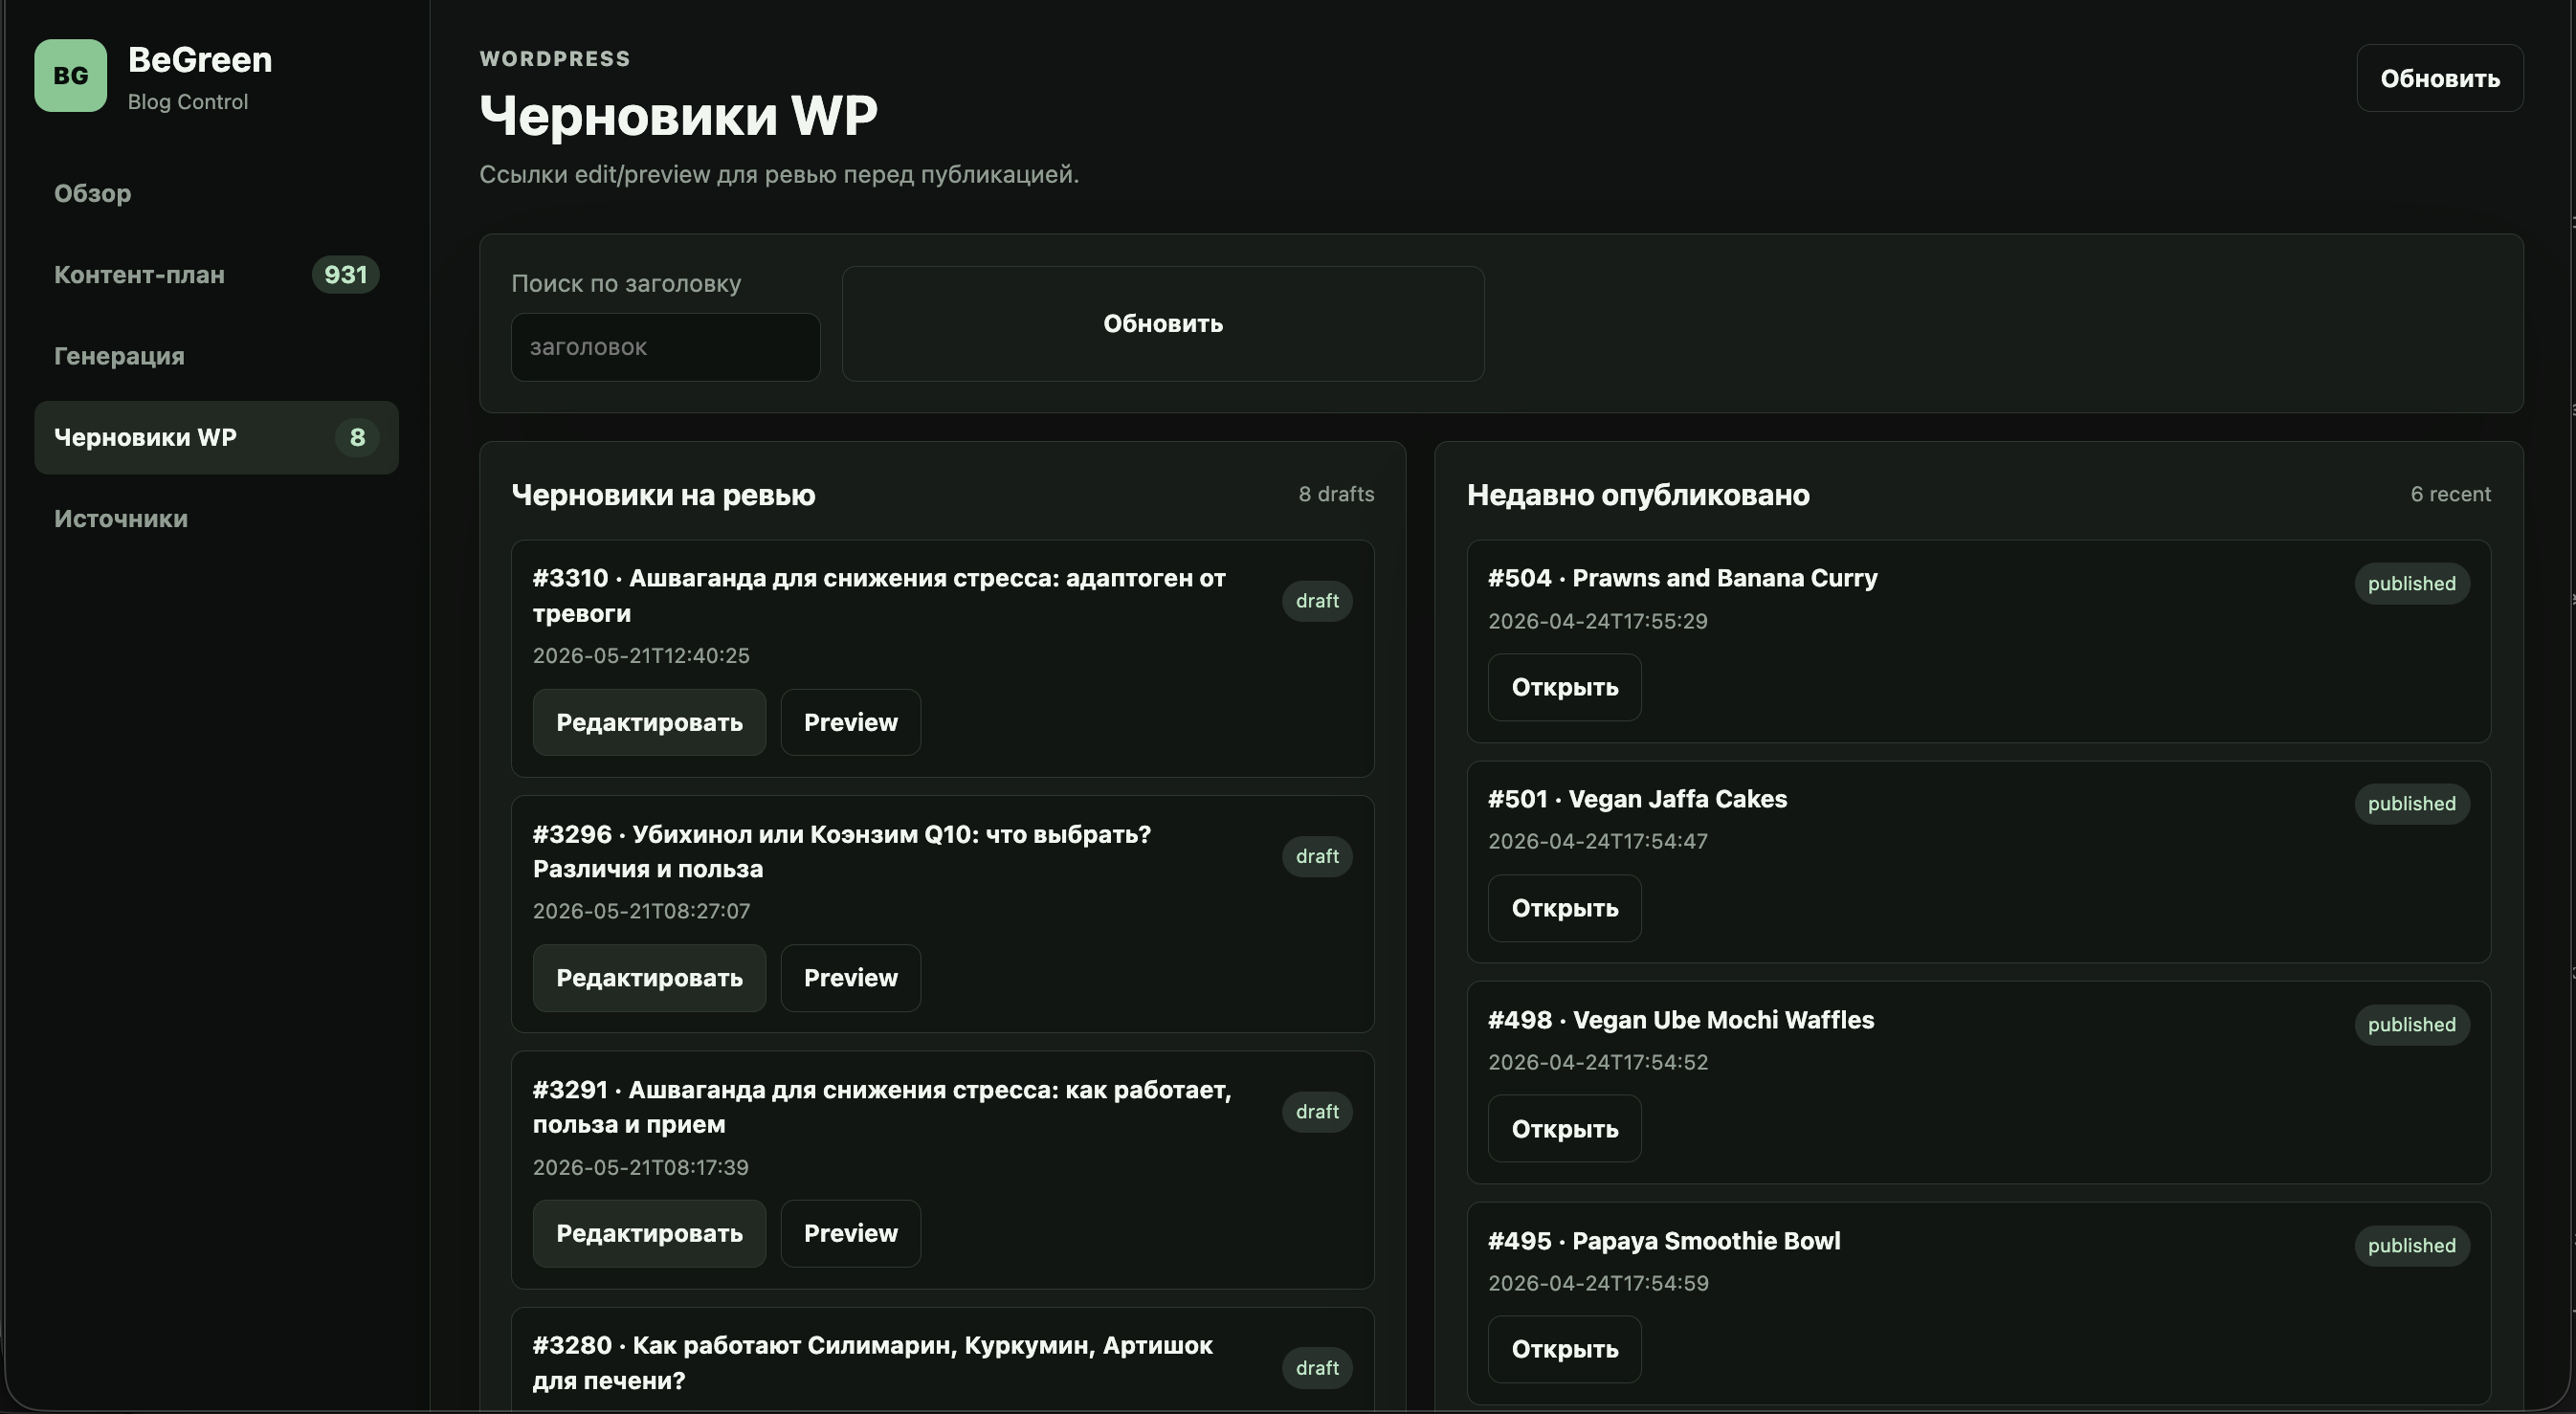Click title '#3280 · Как работают Силимарин'
The width and height of the screenshot is (2576, 1414).
pos(872,1362)
